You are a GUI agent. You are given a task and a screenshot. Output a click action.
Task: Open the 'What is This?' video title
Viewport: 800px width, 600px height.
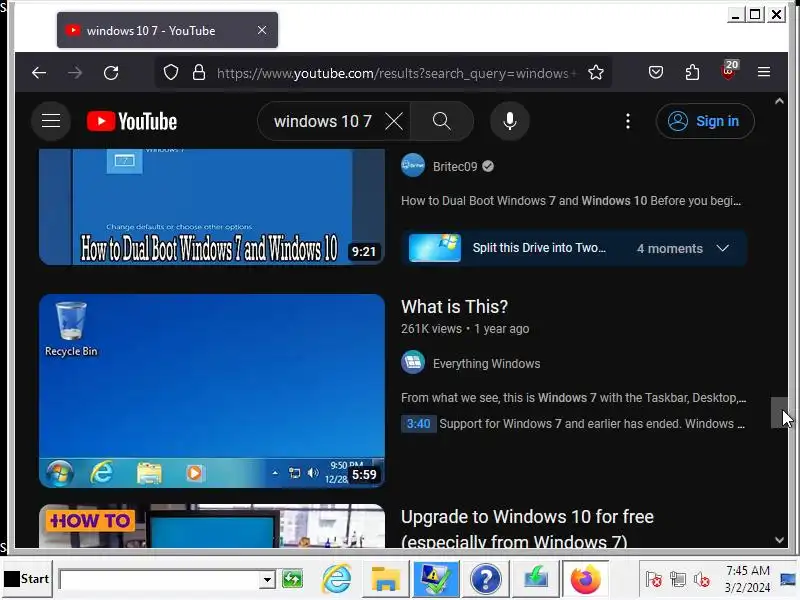(x=454, y=307)
